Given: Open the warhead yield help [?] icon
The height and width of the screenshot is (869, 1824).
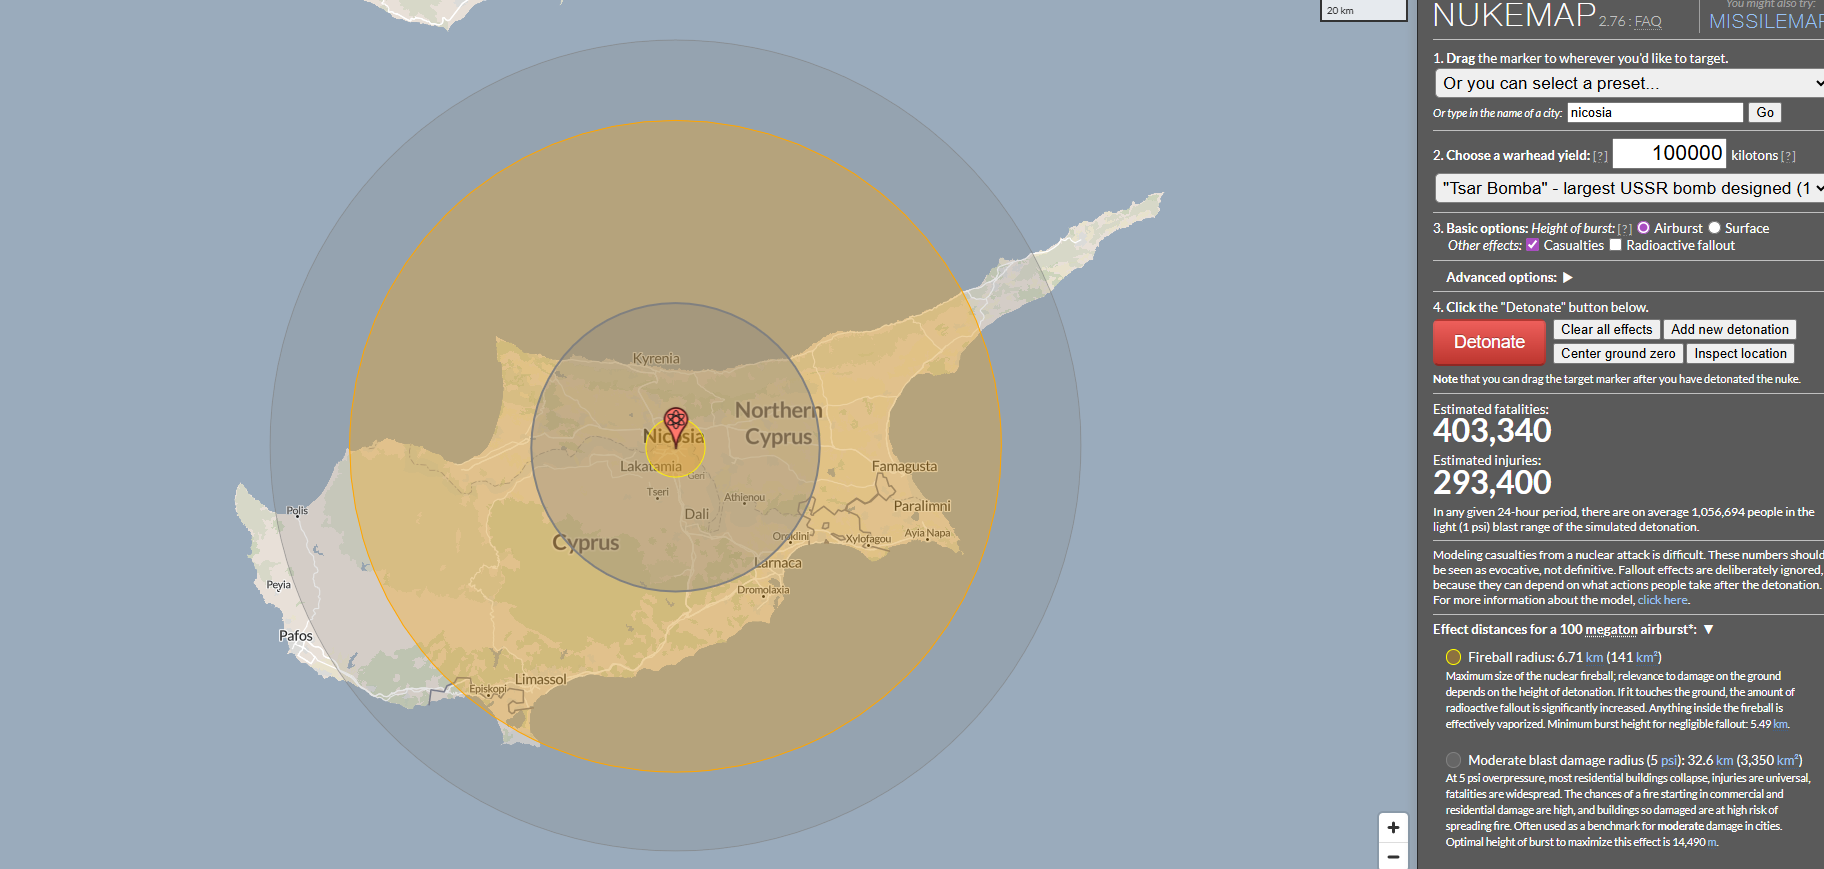Looking at the screenshot, I should (x=1600, y=156).
